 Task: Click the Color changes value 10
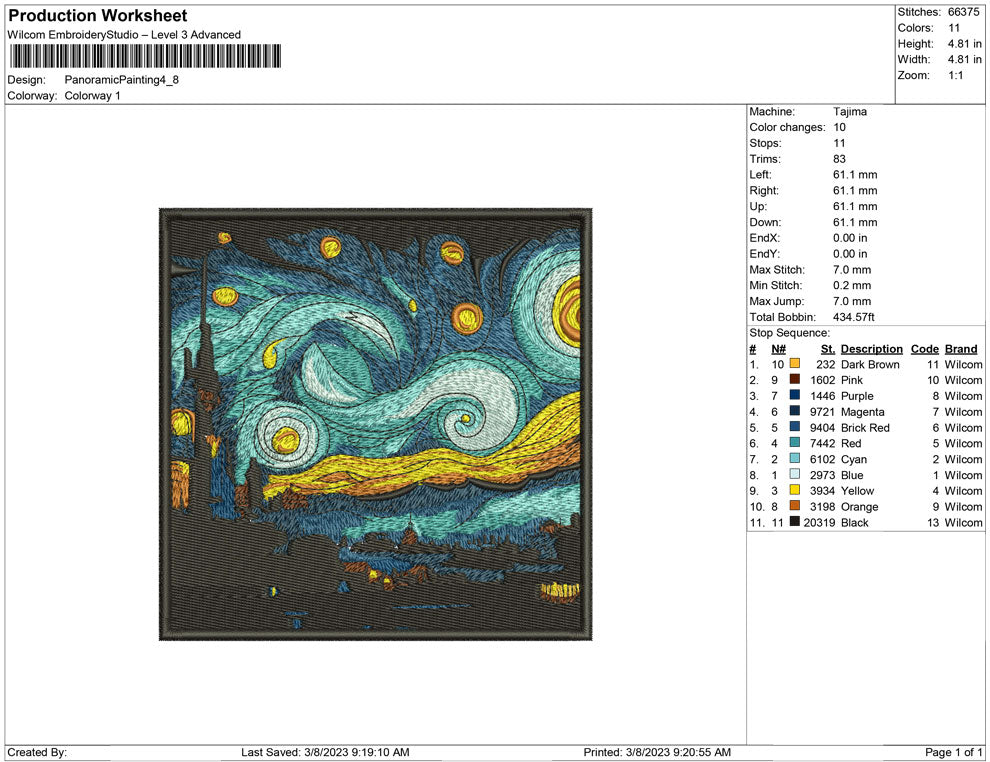tap(839, 128)
